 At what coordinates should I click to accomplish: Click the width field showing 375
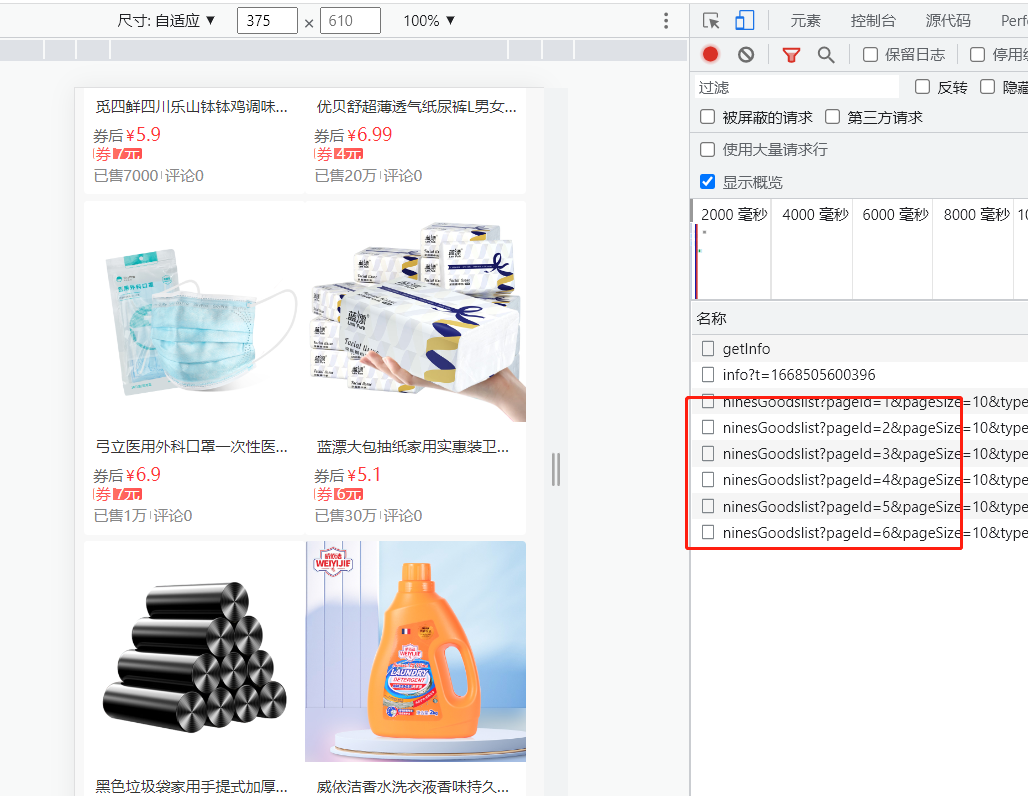coord(267,21)
